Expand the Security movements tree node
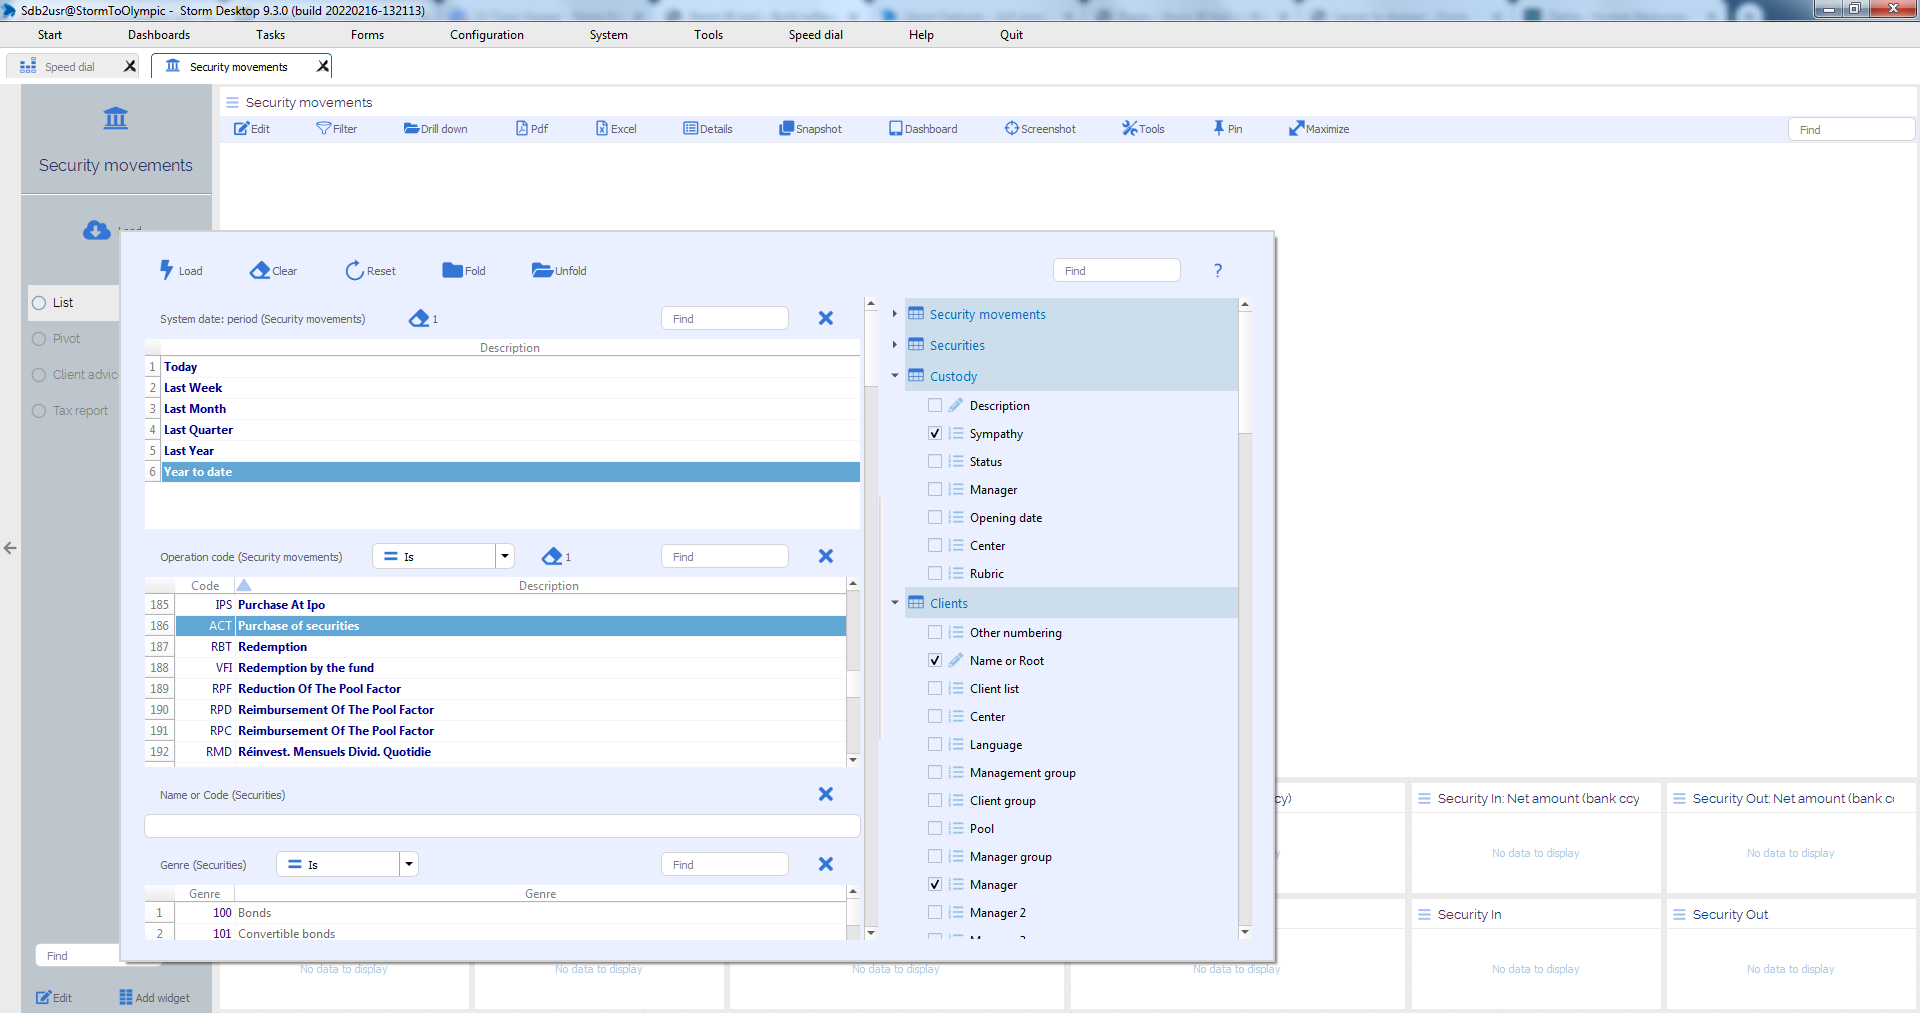Viewport: 1920px width, 1016px height. (x=895, y=313)
